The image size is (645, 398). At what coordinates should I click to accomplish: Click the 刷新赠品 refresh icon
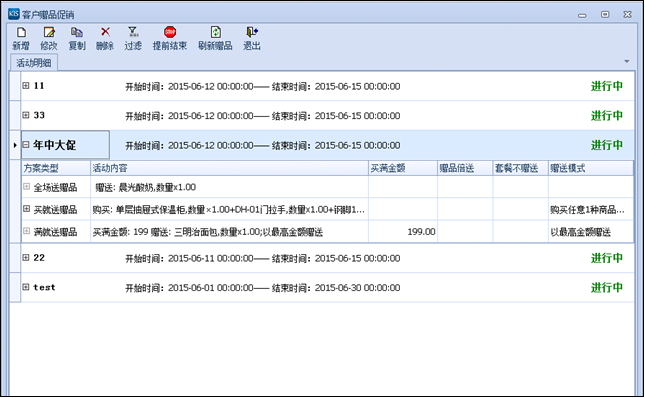(216, 32)
